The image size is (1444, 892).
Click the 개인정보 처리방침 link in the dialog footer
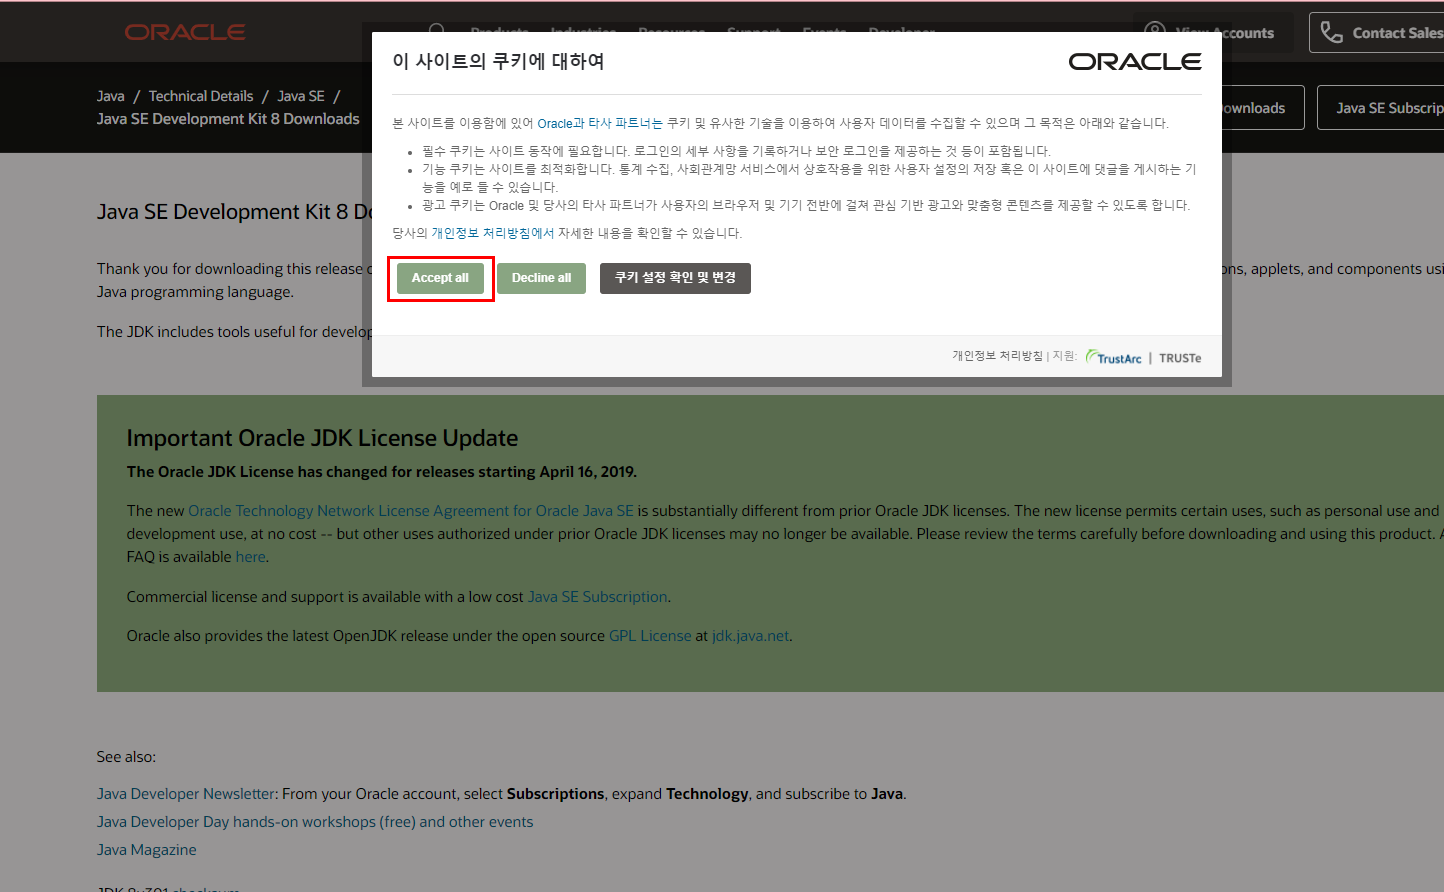pyautogui.click(x=997, y=356)
